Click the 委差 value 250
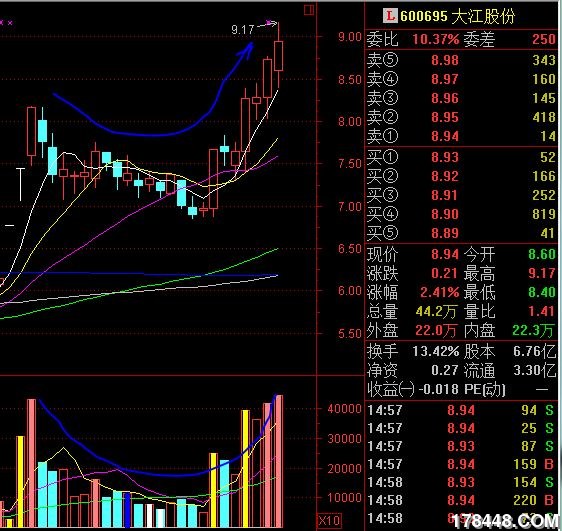562x531 pixels. pyautogui.click(x=544, y=39)
